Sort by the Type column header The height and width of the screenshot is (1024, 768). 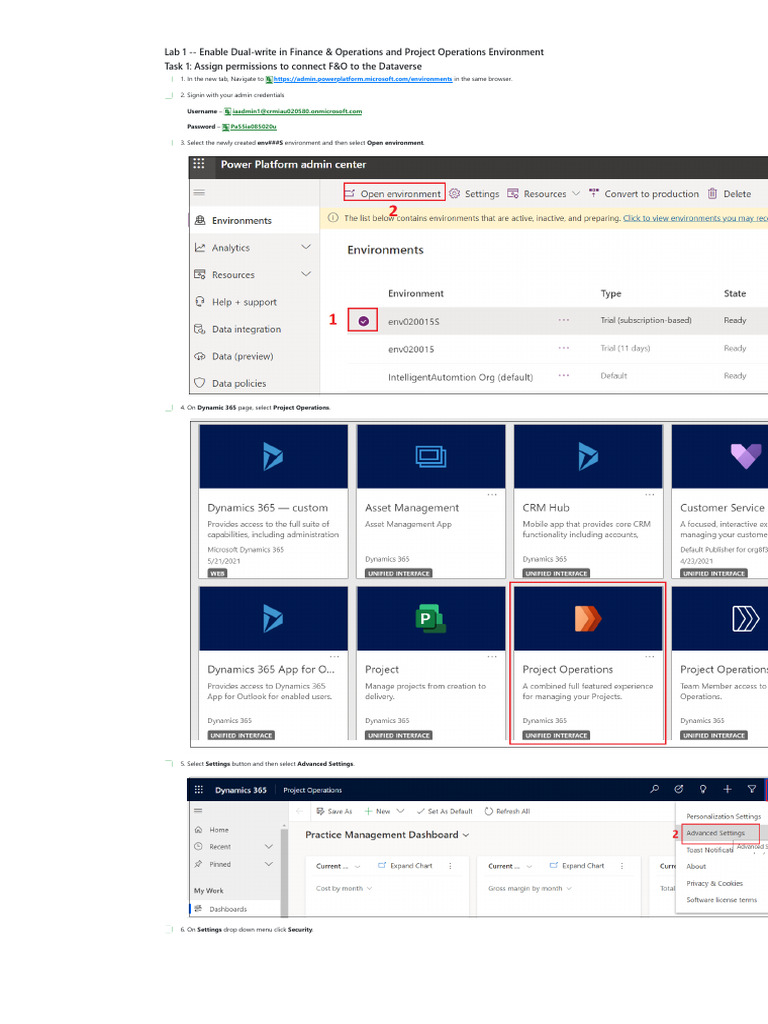(x=611, y=293)
